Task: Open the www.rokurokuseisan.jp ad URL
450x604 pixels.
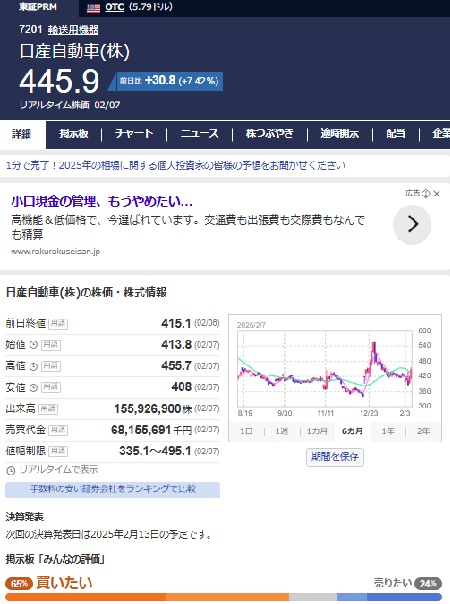Action: click(x=55, y=251)
